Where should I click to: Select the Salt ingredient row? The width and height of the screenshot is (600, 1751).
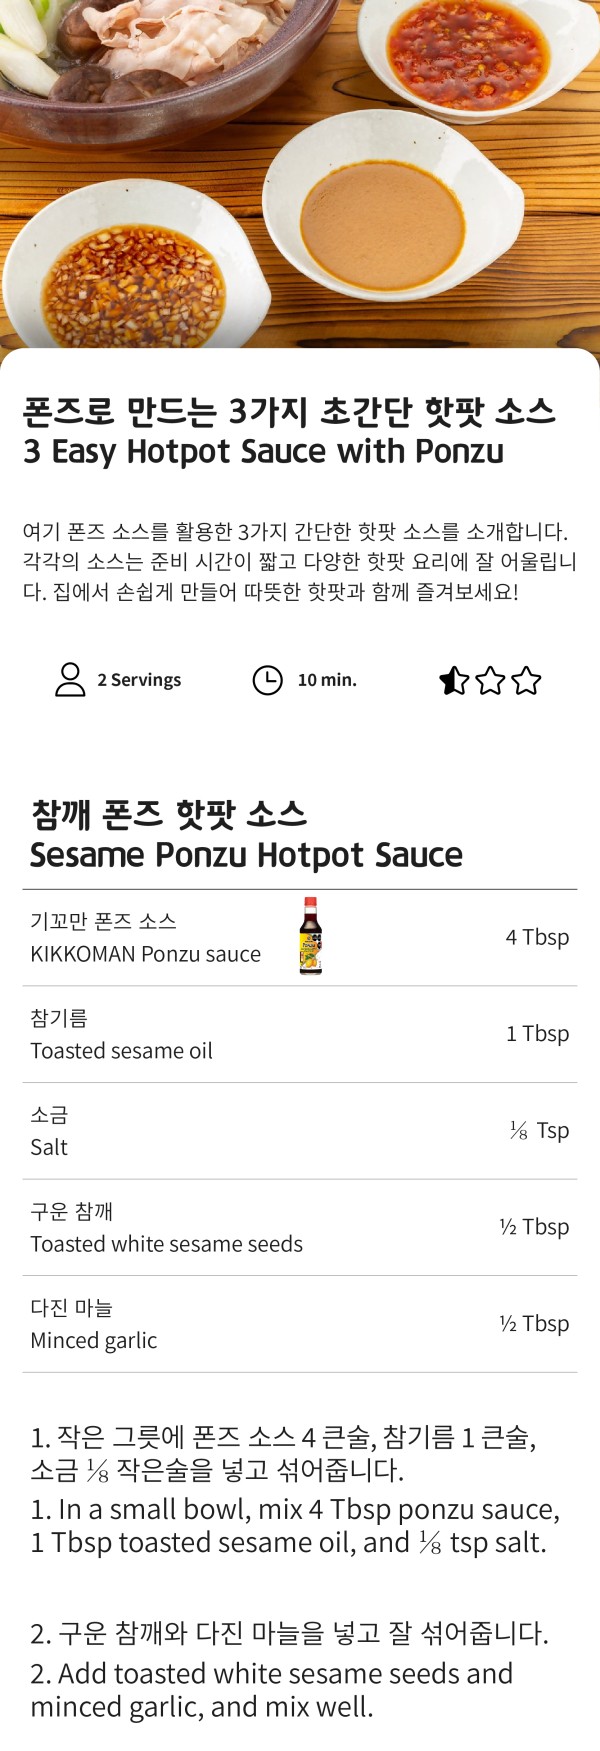[x=300, y=1131]
